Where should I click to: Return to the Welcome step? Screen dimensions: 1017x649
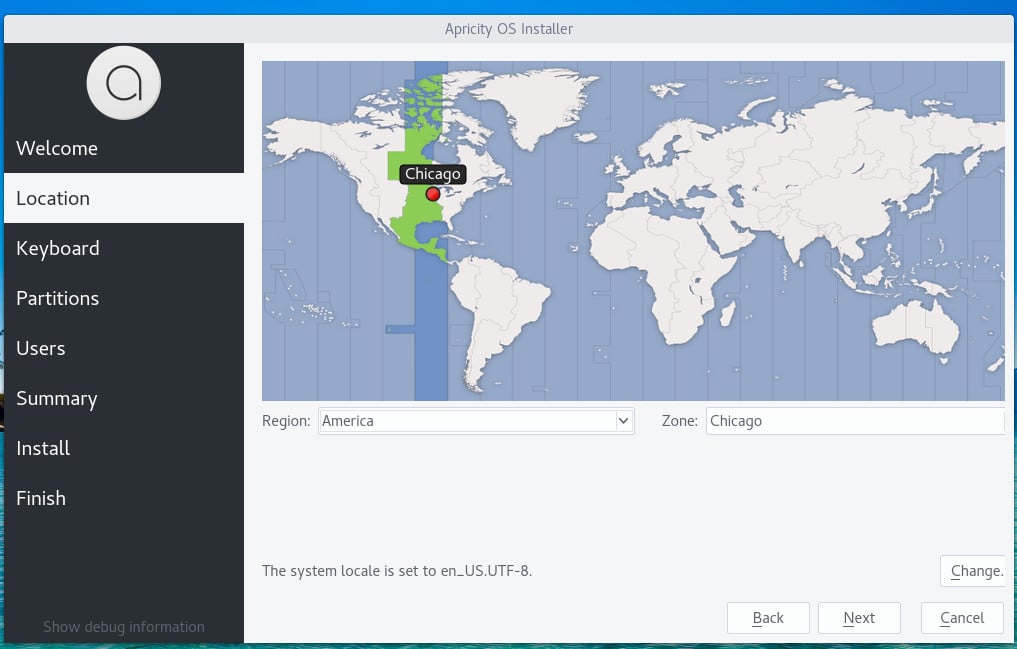pyautogui.click(x=57, y=148)
